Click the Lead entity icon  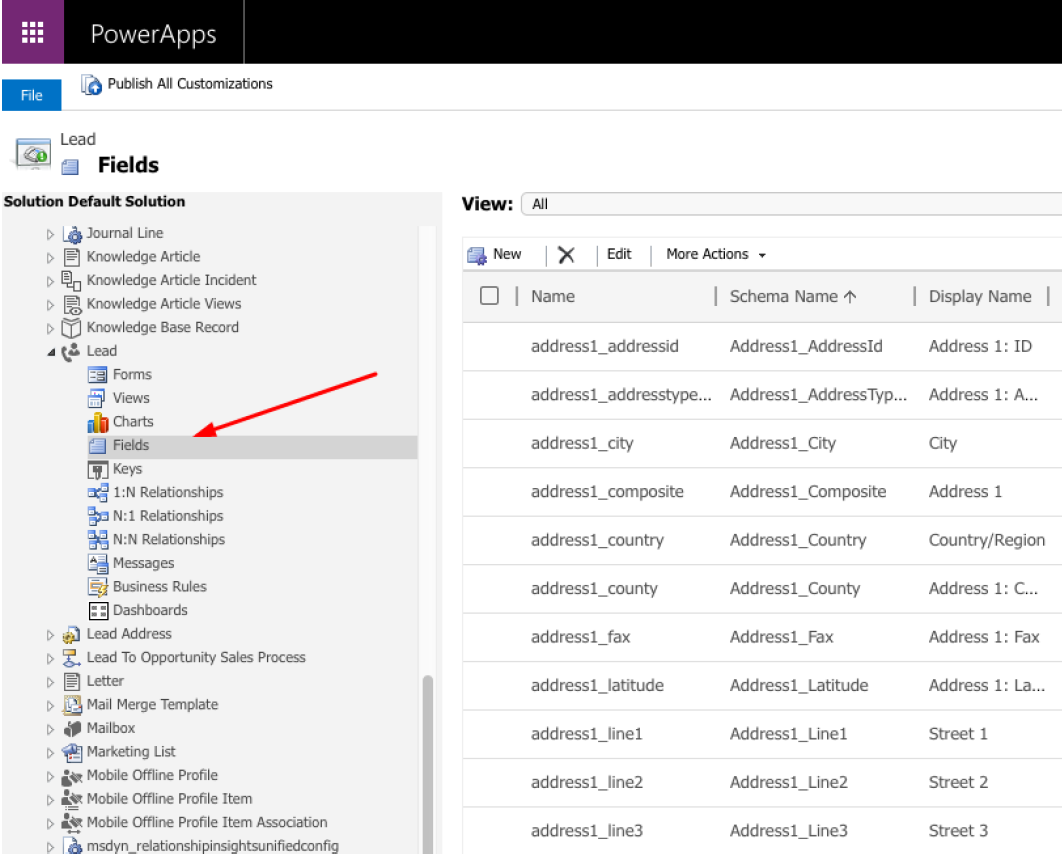tap(71, 352)
